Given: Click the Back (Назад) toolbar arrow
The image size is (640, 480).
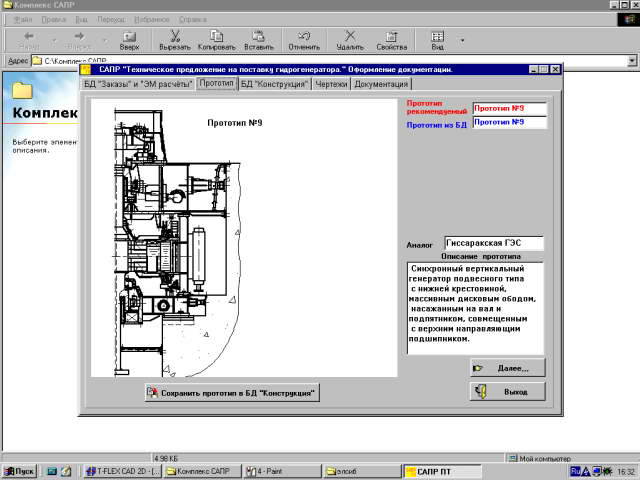Looking at the screenshot, I should pyautogui.click(x=29, y=40).
